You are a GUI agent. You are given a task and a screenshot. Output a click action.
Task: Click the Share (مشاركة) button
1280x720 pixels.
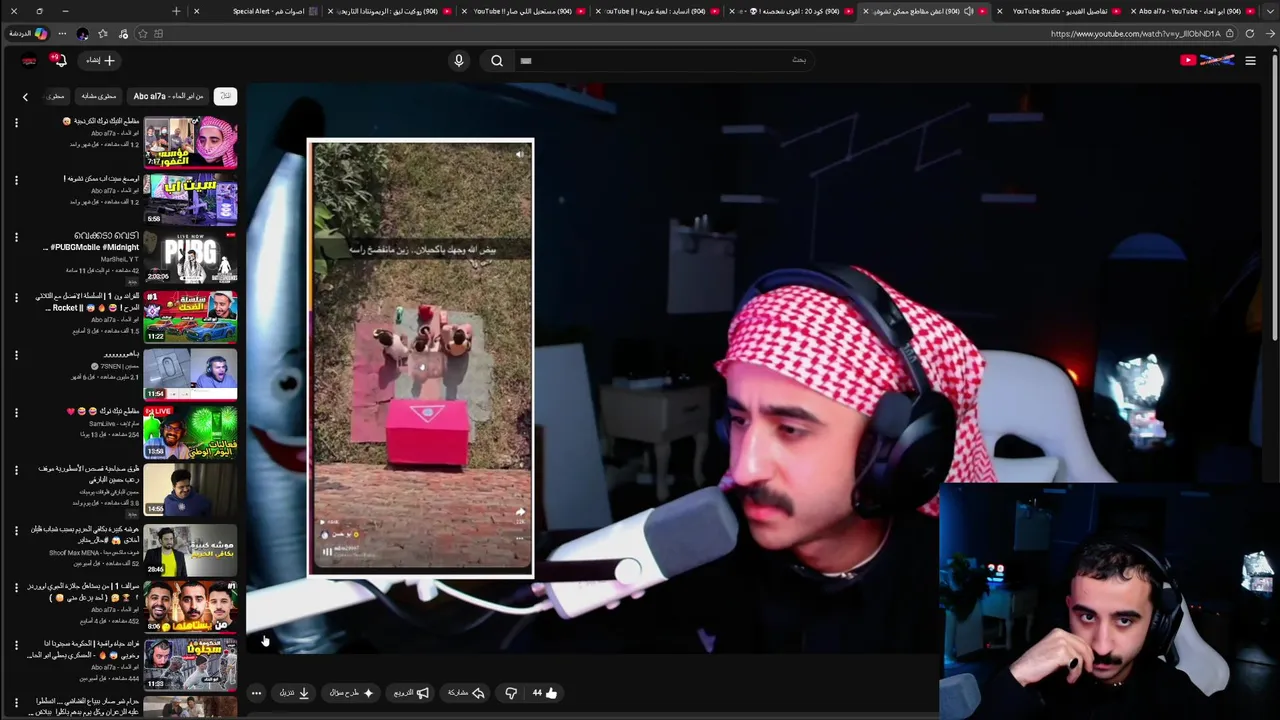pyautogui.click(x=467, y=693)
